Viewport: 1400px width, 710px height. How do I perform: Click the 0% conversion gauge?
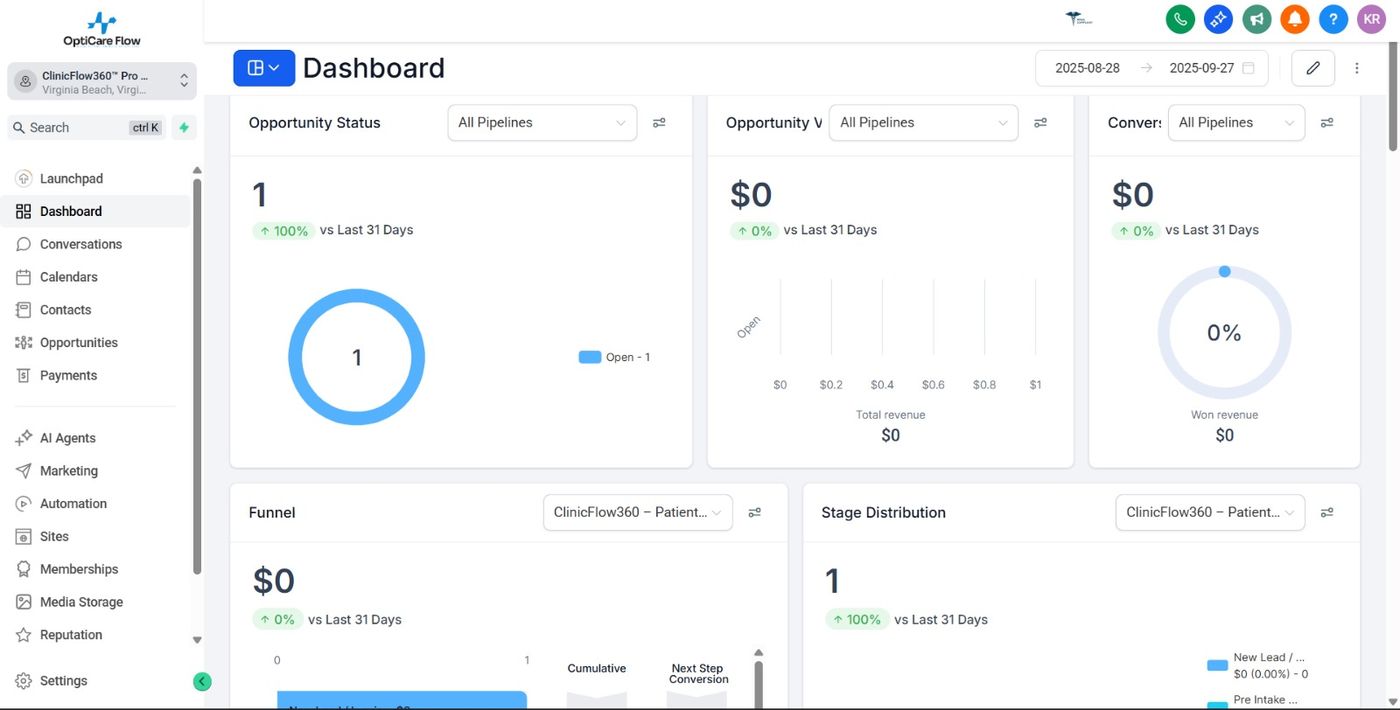coord(1224,332)
